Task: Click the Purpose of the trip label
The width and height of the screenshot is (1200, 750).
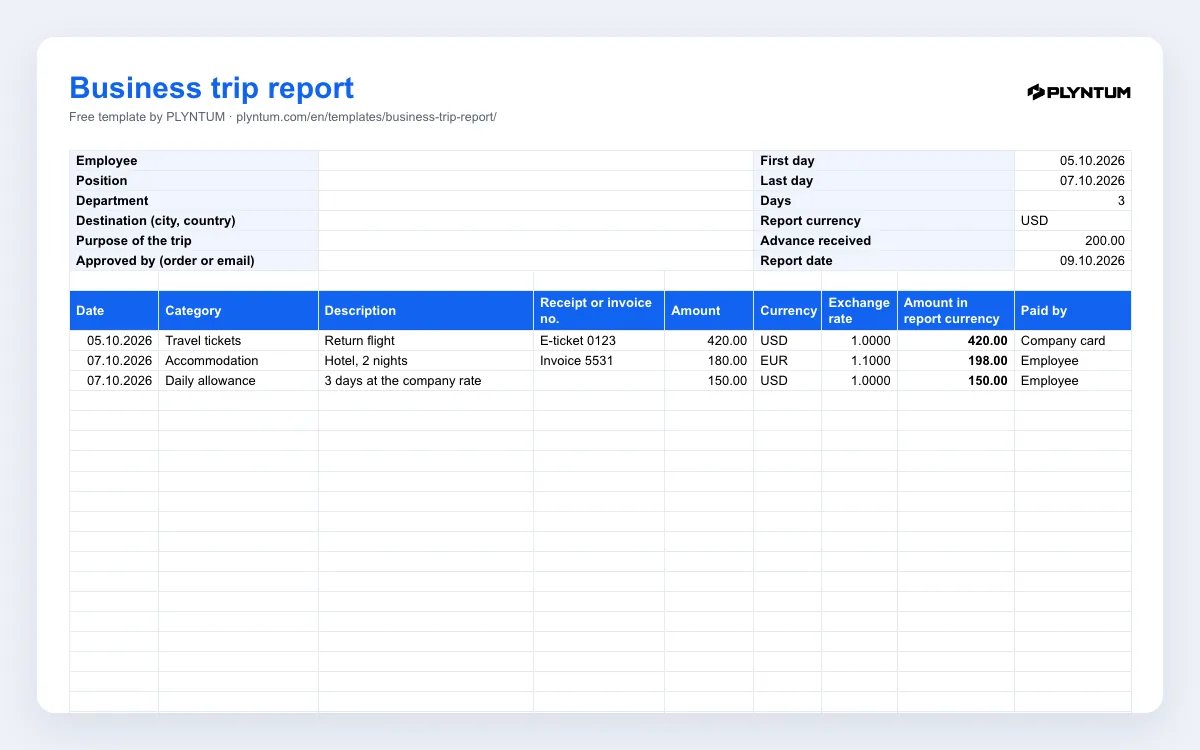Action: pos(134,241)
